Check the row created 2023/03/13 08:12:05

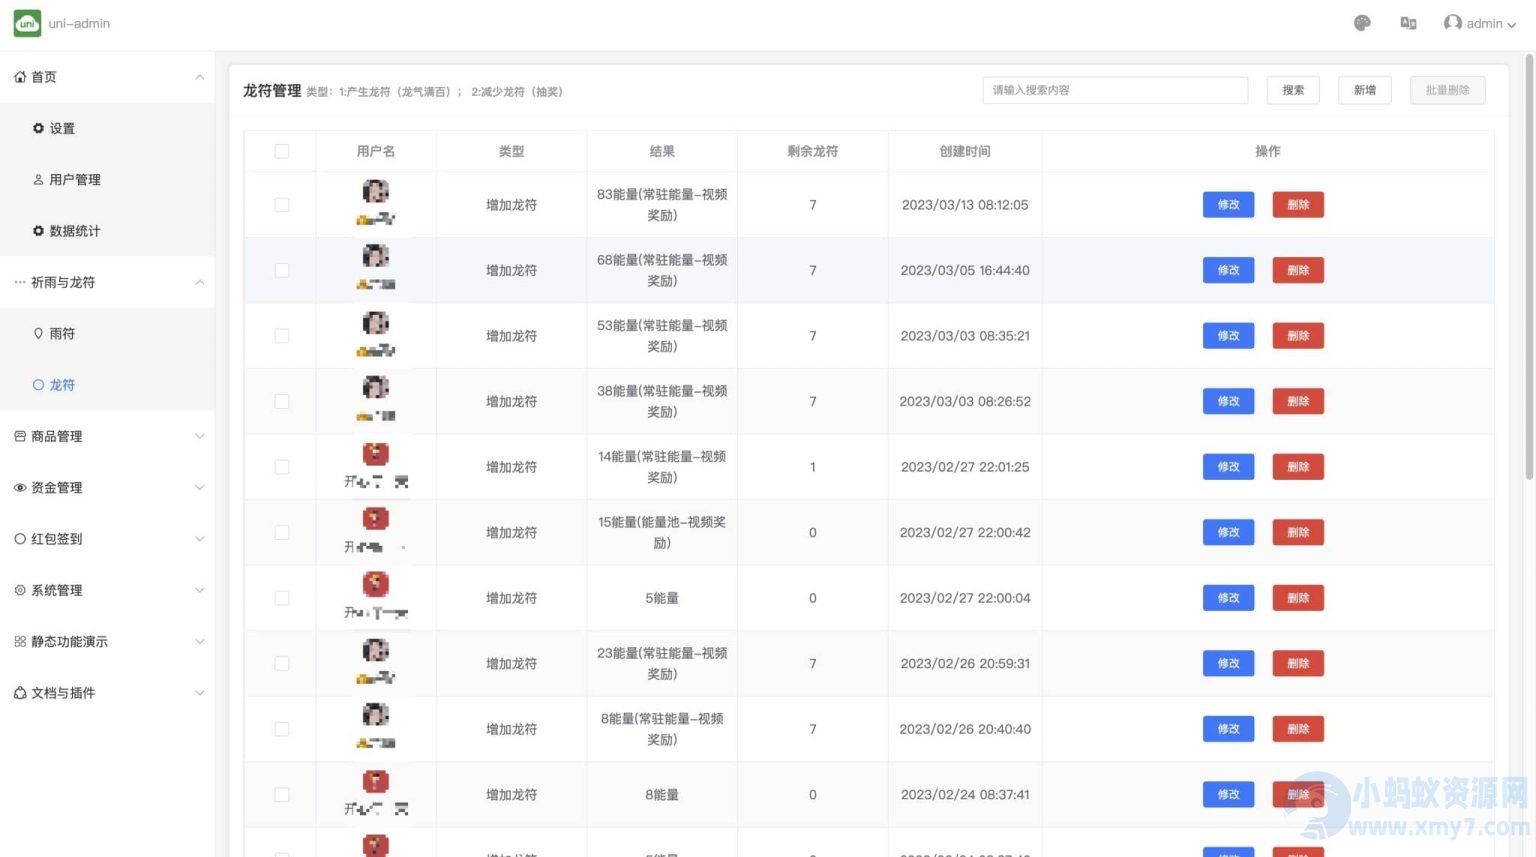click(x=282, y=205)
